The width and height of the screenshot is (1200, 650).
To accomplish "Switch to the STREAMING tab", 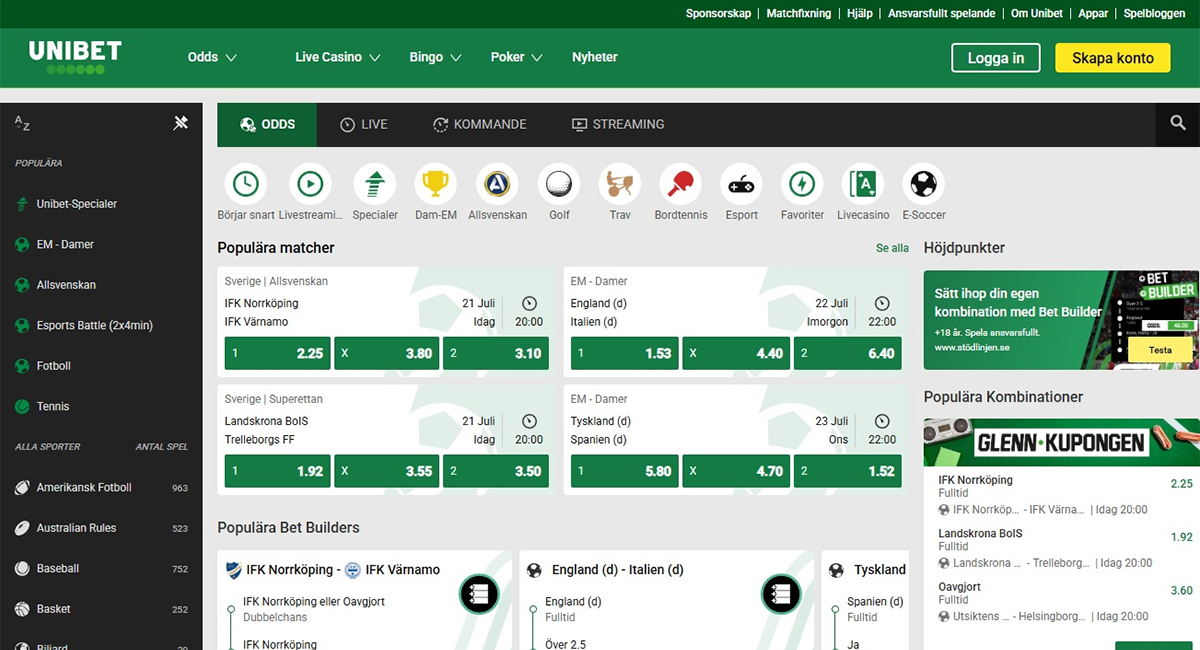I will (618, 124).
